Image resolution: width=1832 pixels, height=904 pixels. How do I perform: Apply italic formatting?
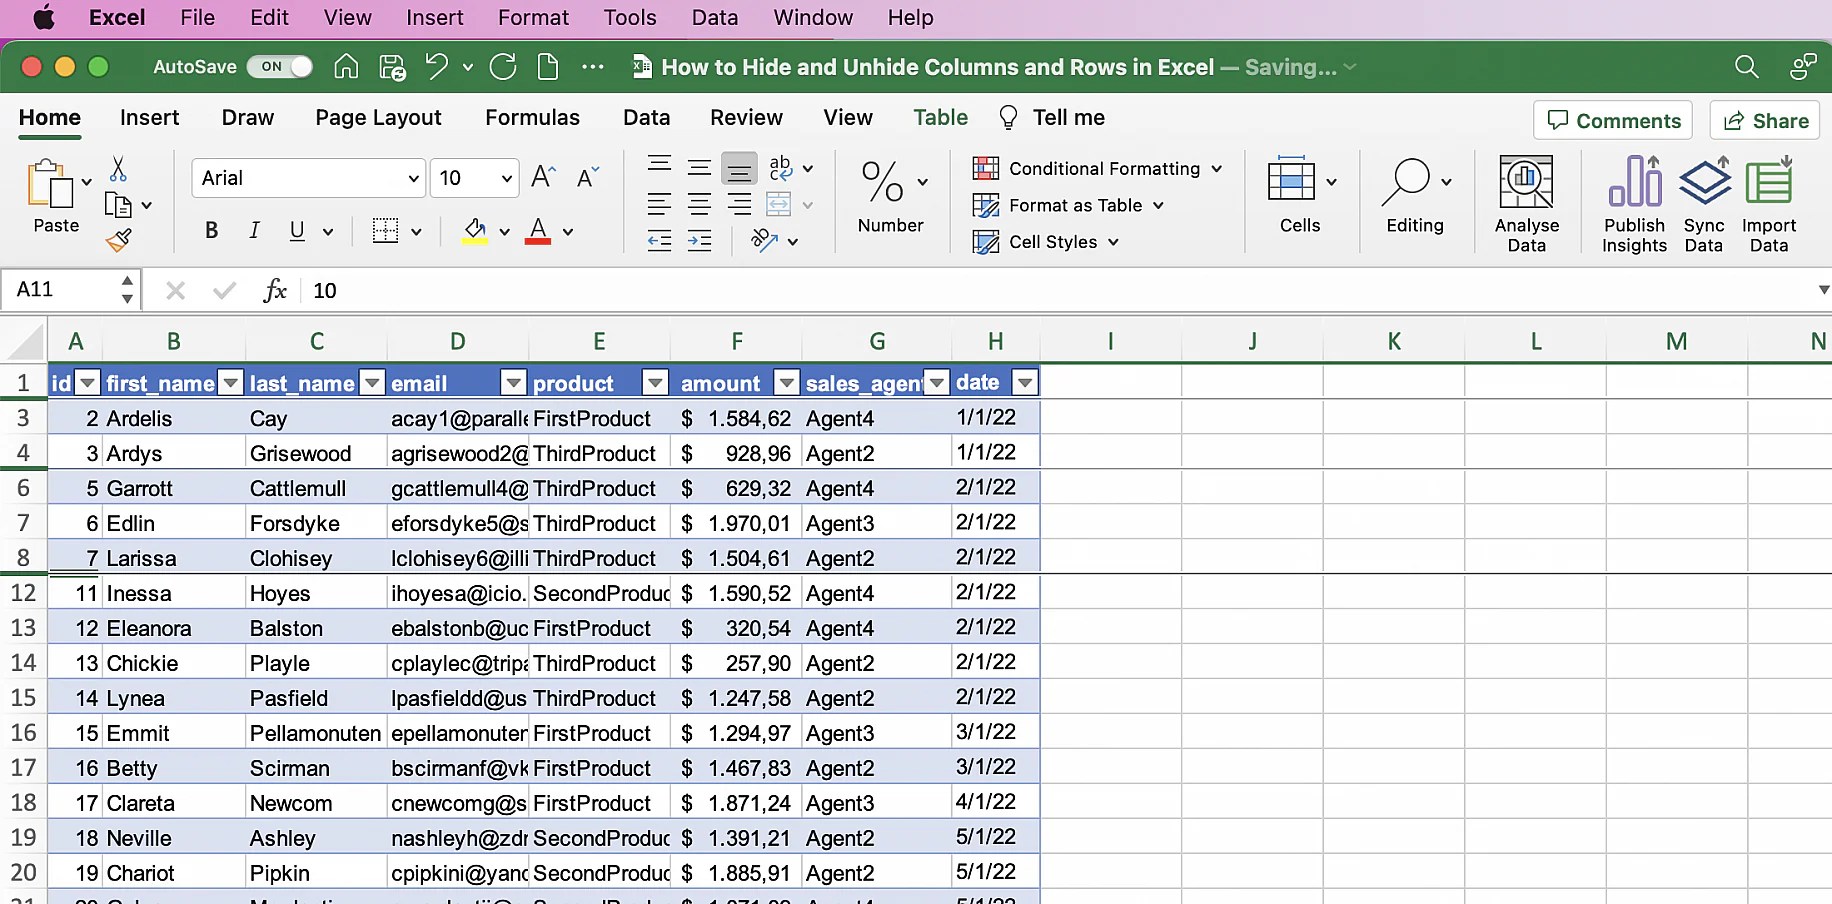254,230
